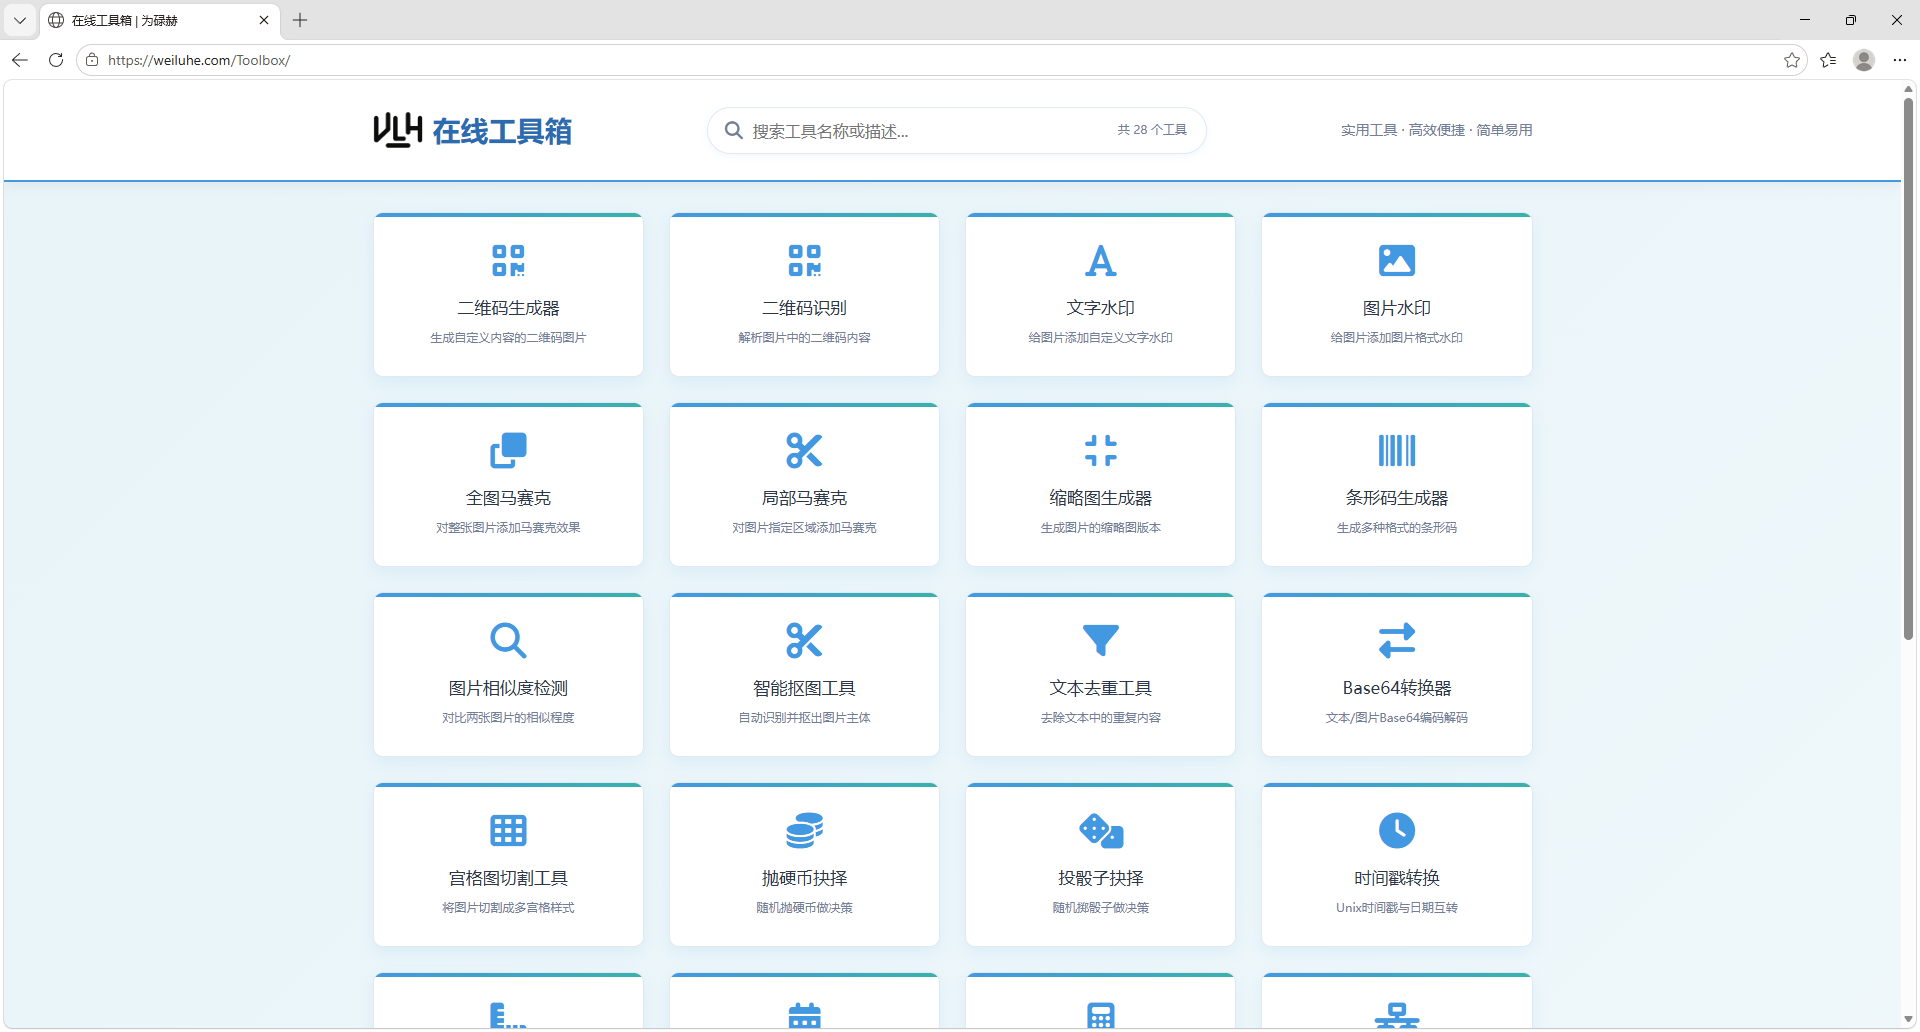Add page to favorites with star icon
This screenshot has height=1032, width=1920.
click(x=1791, y=60)
